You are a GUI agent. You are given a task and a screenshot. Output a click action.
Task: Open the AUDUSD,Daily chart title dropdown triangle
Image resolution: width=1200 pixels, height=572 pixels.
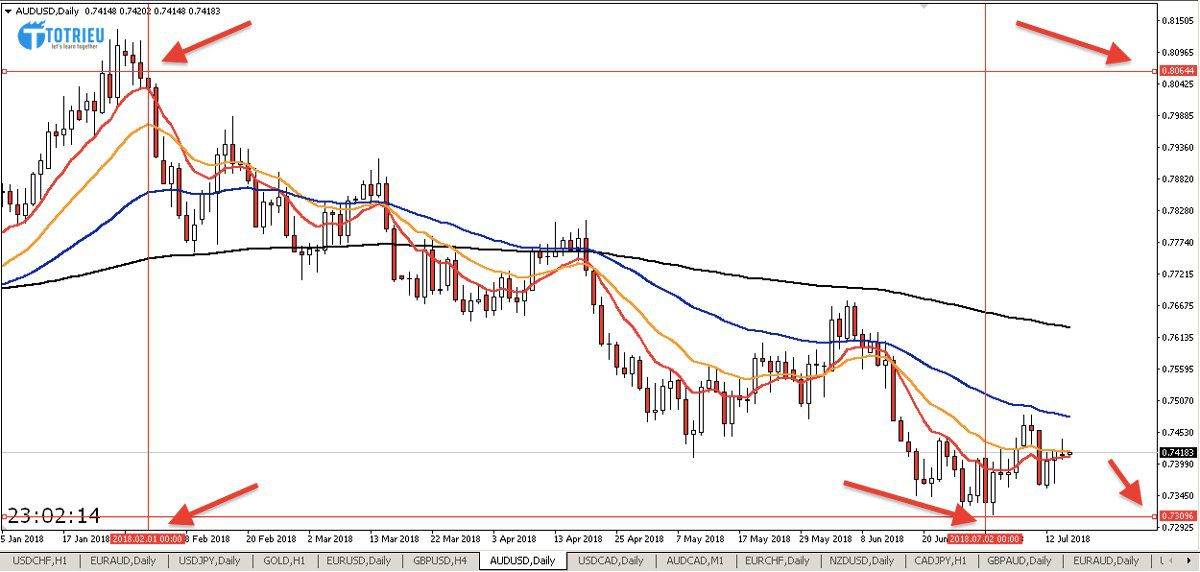9,10
